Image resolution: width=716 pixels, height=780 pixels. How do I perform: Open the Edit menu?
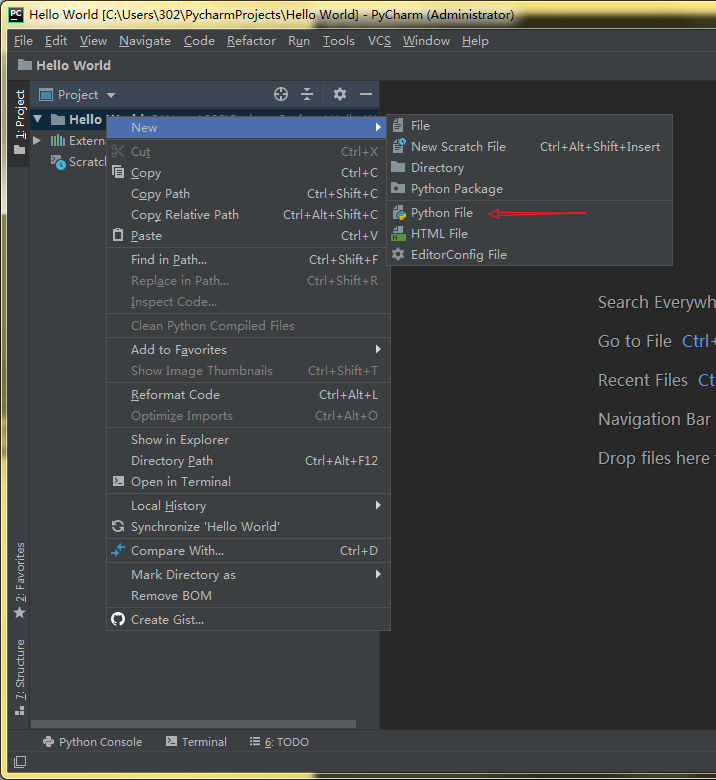click(x=56, y=41)
